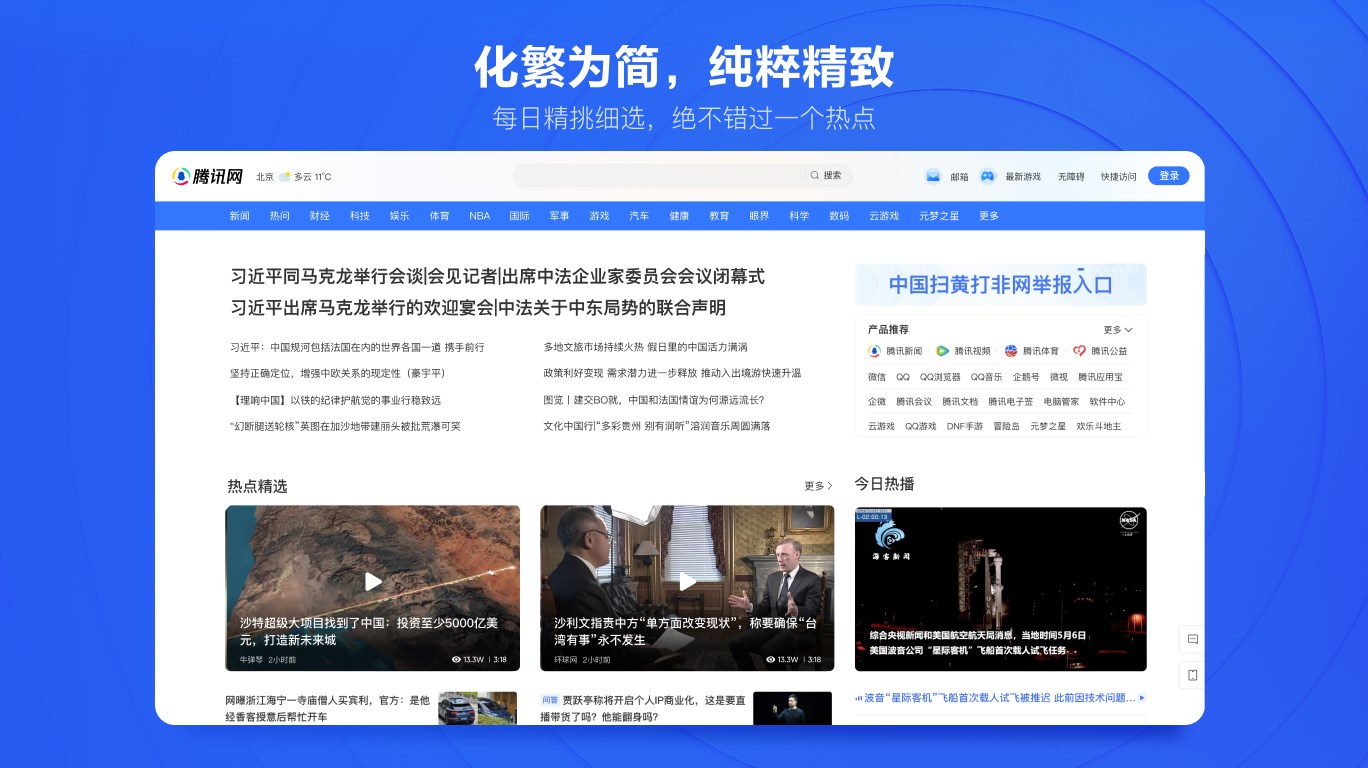Image resolution: width=1368 pixels, height=768 pixels.
Task: Click the 腾讯体育 product icon
Action: pos(1011,351)
